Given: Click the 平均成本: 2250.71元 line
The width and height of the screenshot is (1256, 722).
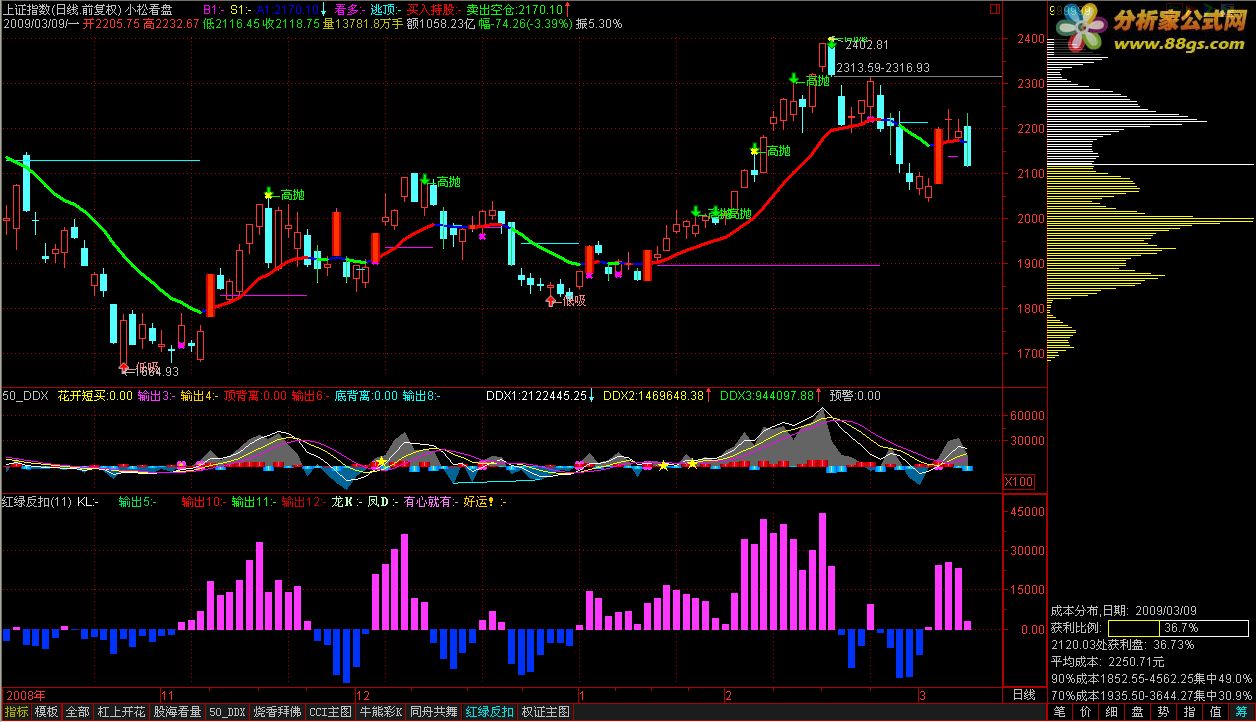Looking at the screenshot, I should pos(1108,662).
